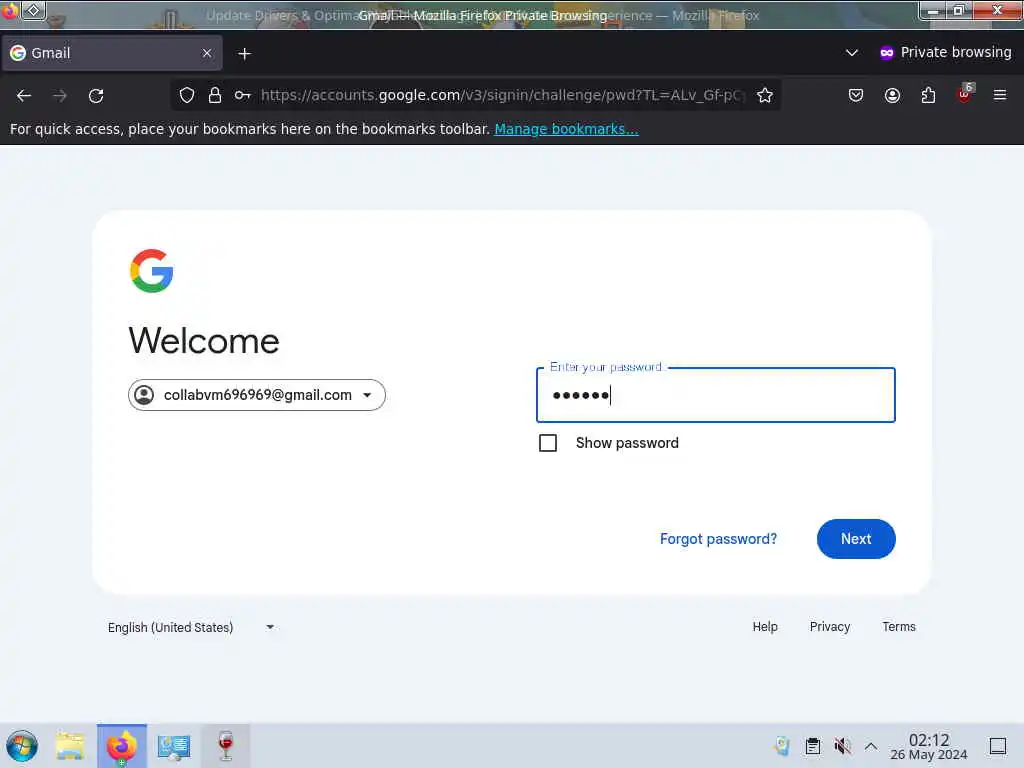Image resolution: width=1024 pixels, height=768 pixels.
Task: Click the Private browsing indicator
Action: click(946, 53)
